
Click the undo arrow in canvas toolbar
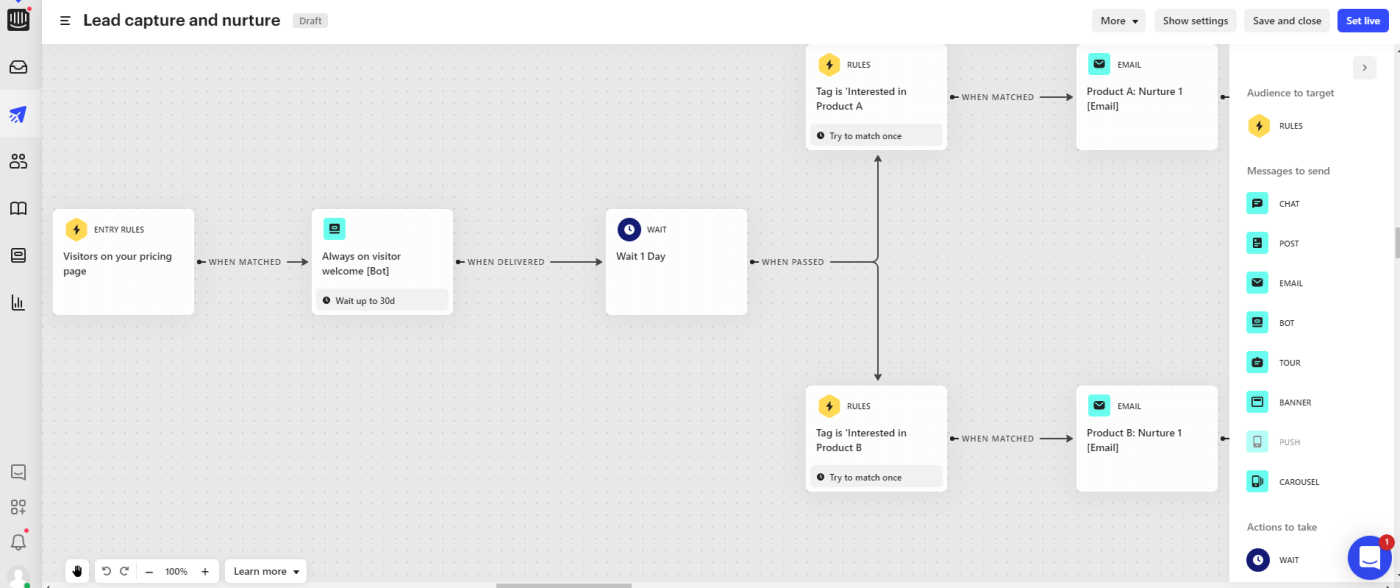coord(106,571)
